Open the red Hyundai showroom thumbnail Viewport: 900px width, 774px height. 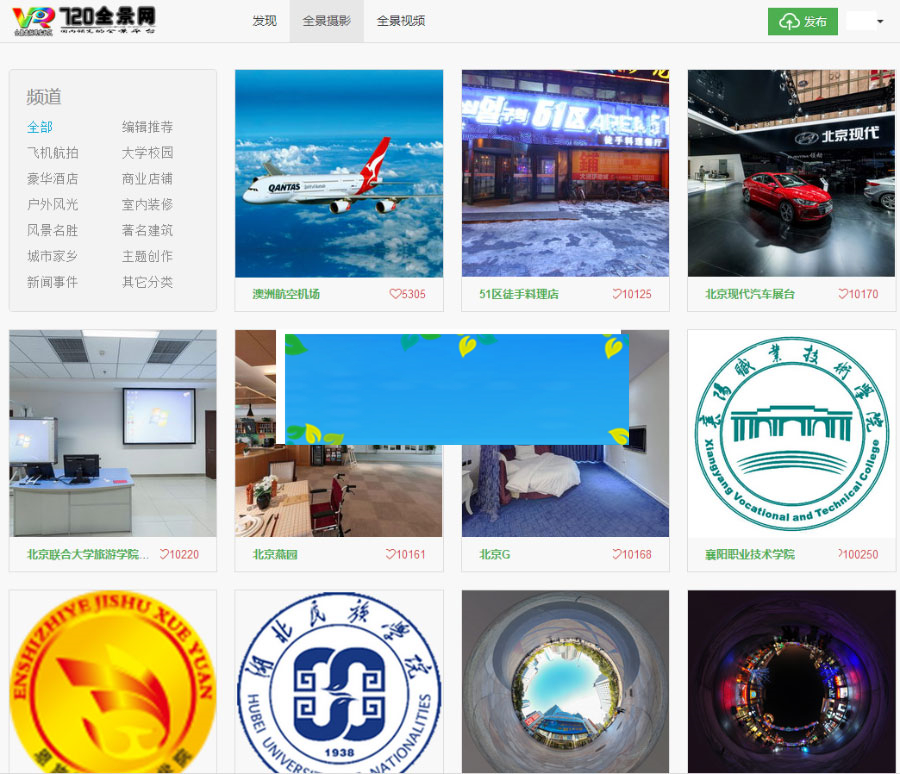pos(791,172)
